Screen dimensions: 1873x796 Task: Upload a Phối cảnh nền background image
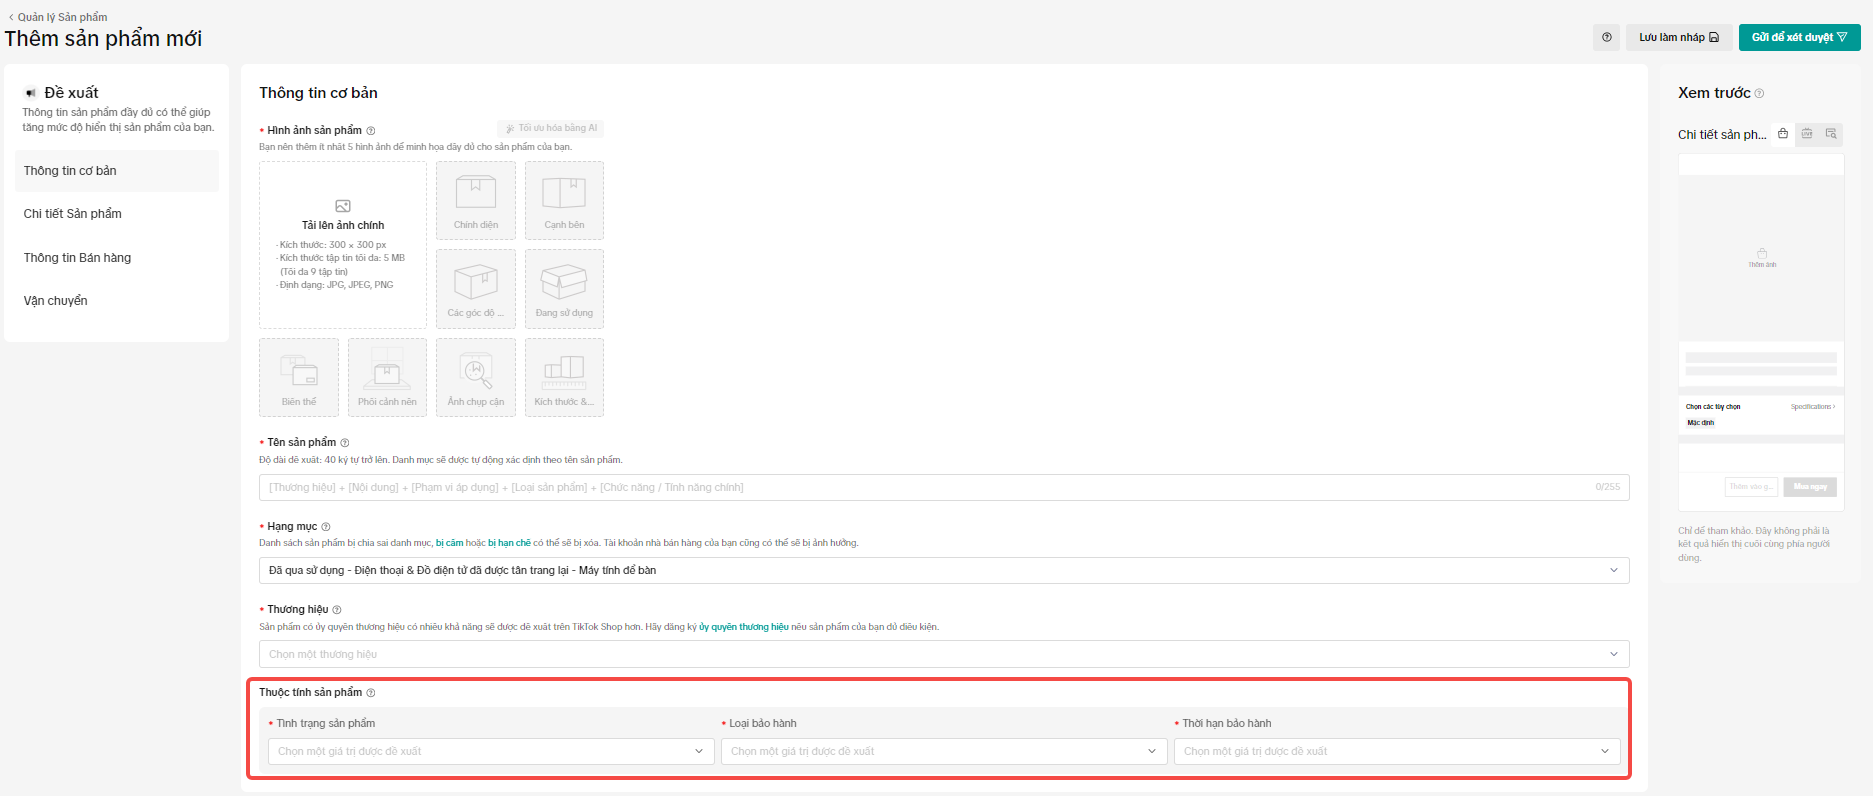pyautogui.click(x=388, y=377)
